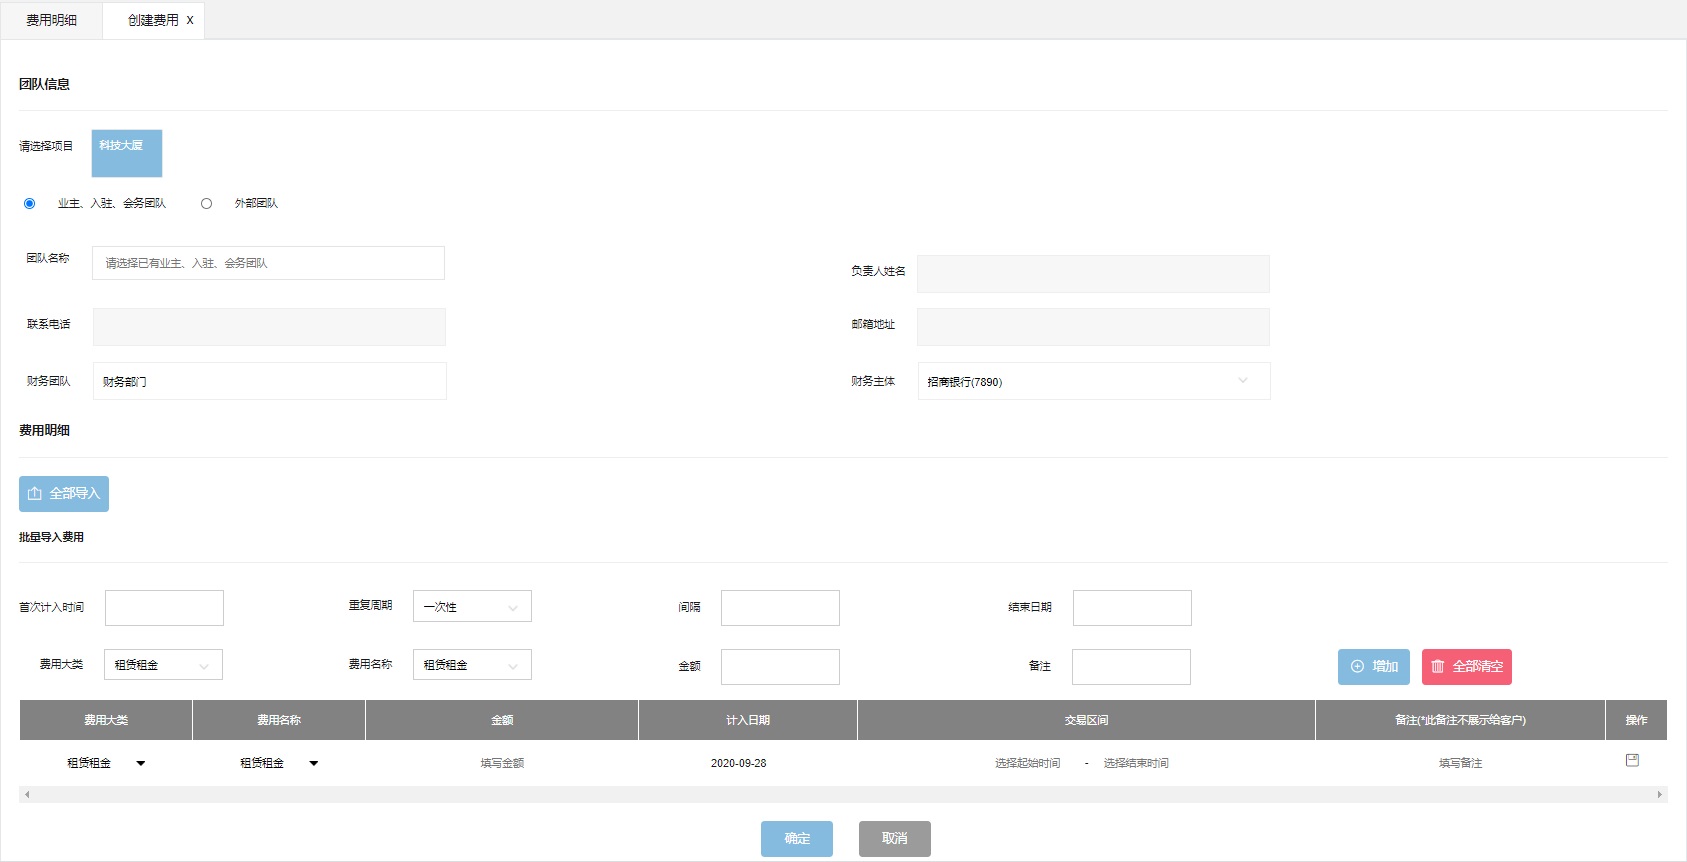Expand the 重复周期 dropdown showing 一次性
This screenshot has height=862, width=1687.
[x=472, y=607]
